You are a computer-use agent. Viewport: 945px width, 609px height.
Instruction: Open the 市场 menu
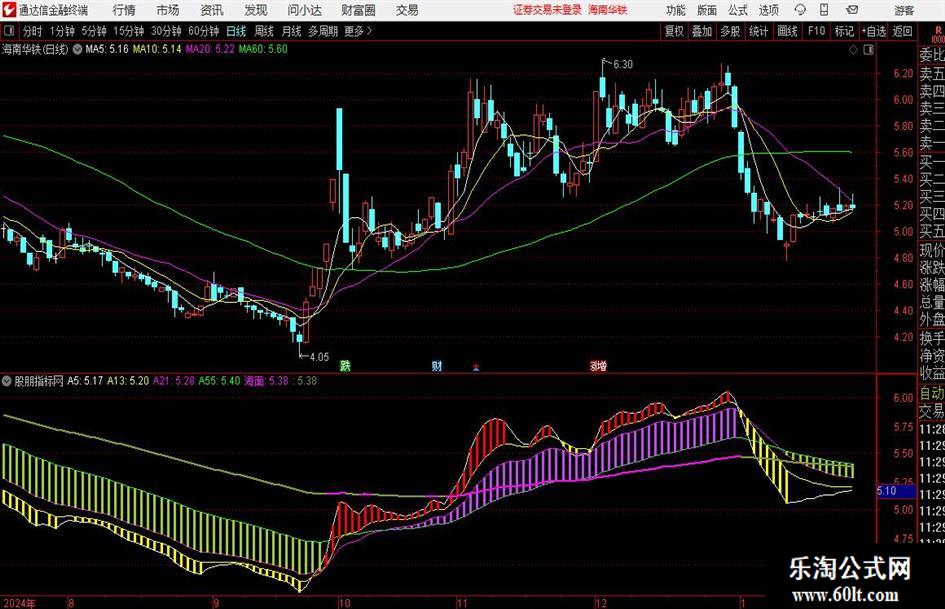[168, 10]
